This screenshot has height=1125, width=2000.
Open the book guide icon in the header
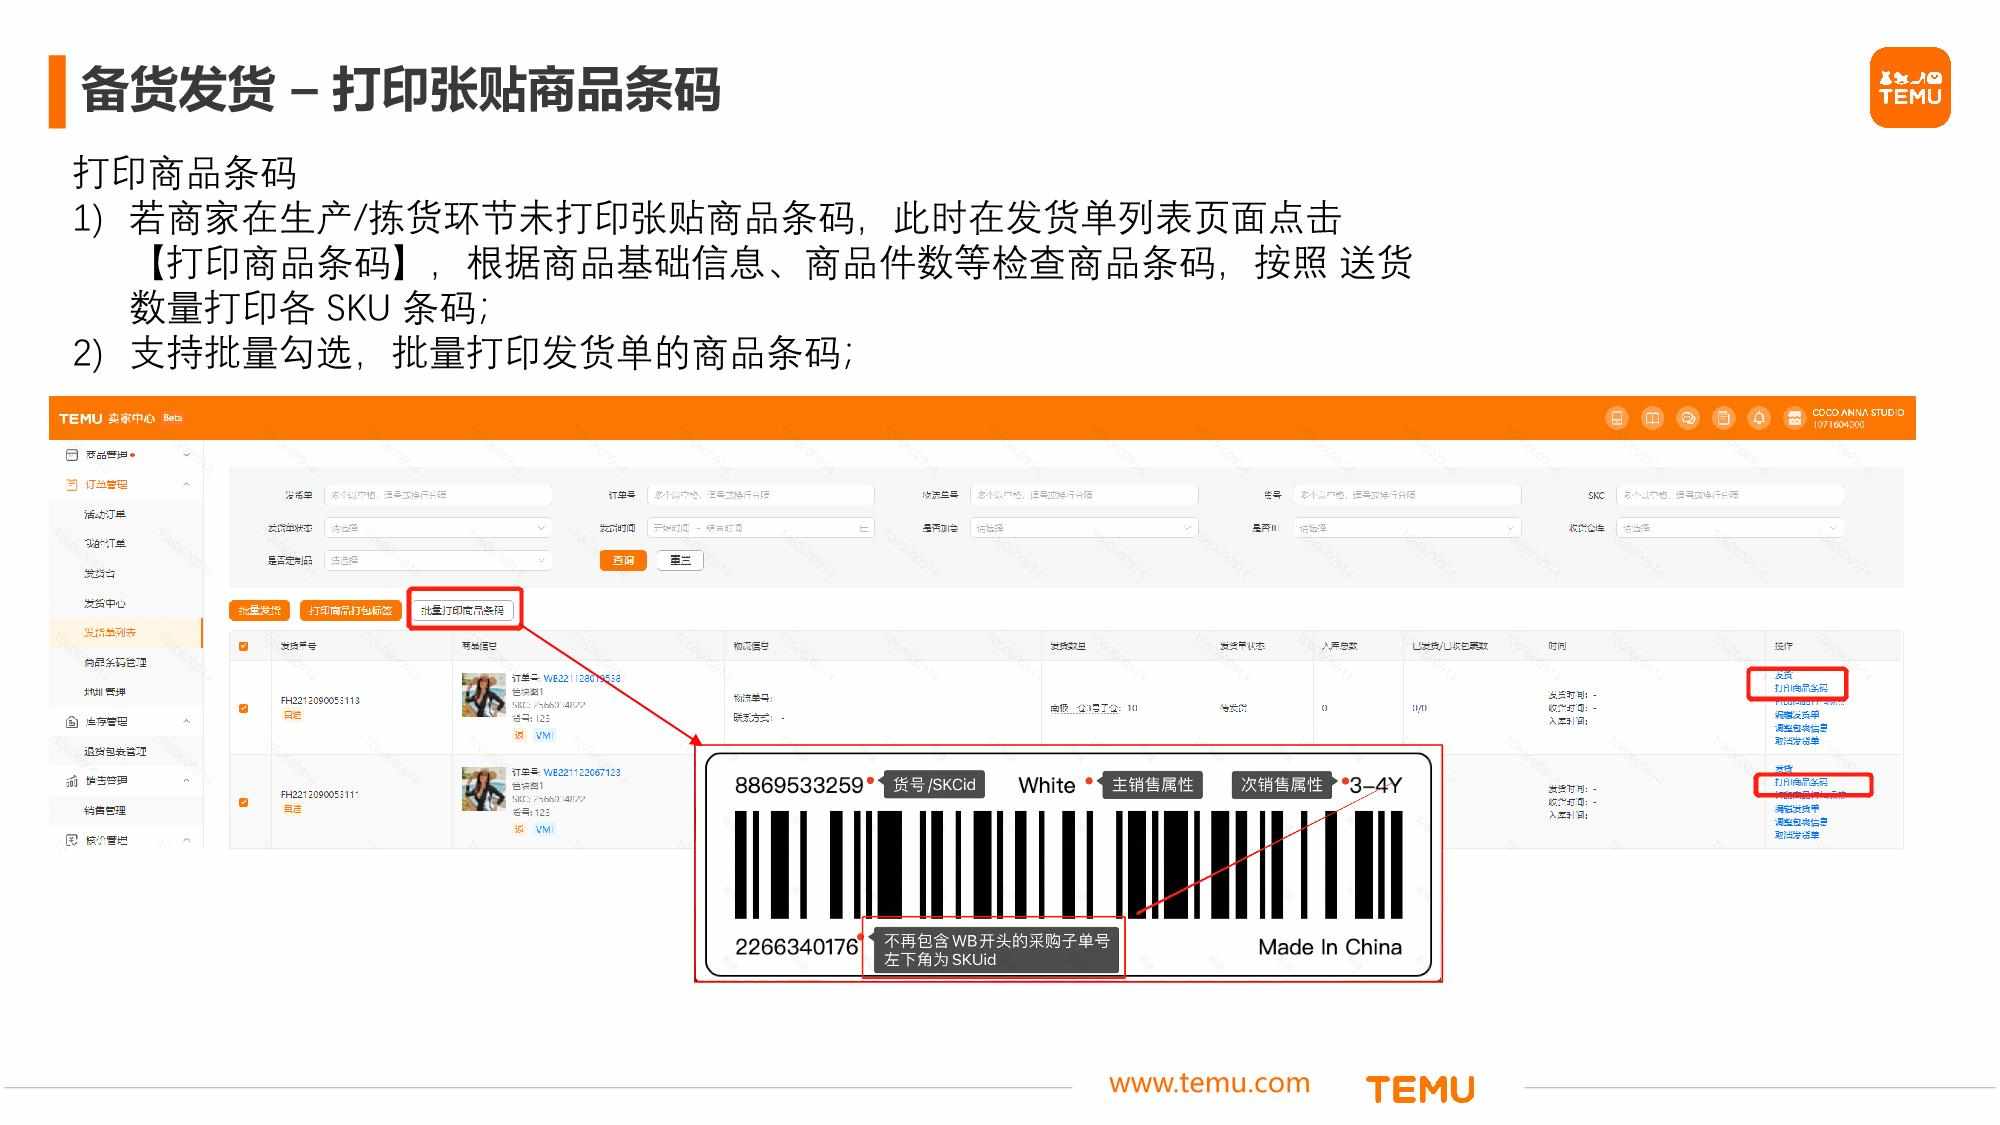1653,418
